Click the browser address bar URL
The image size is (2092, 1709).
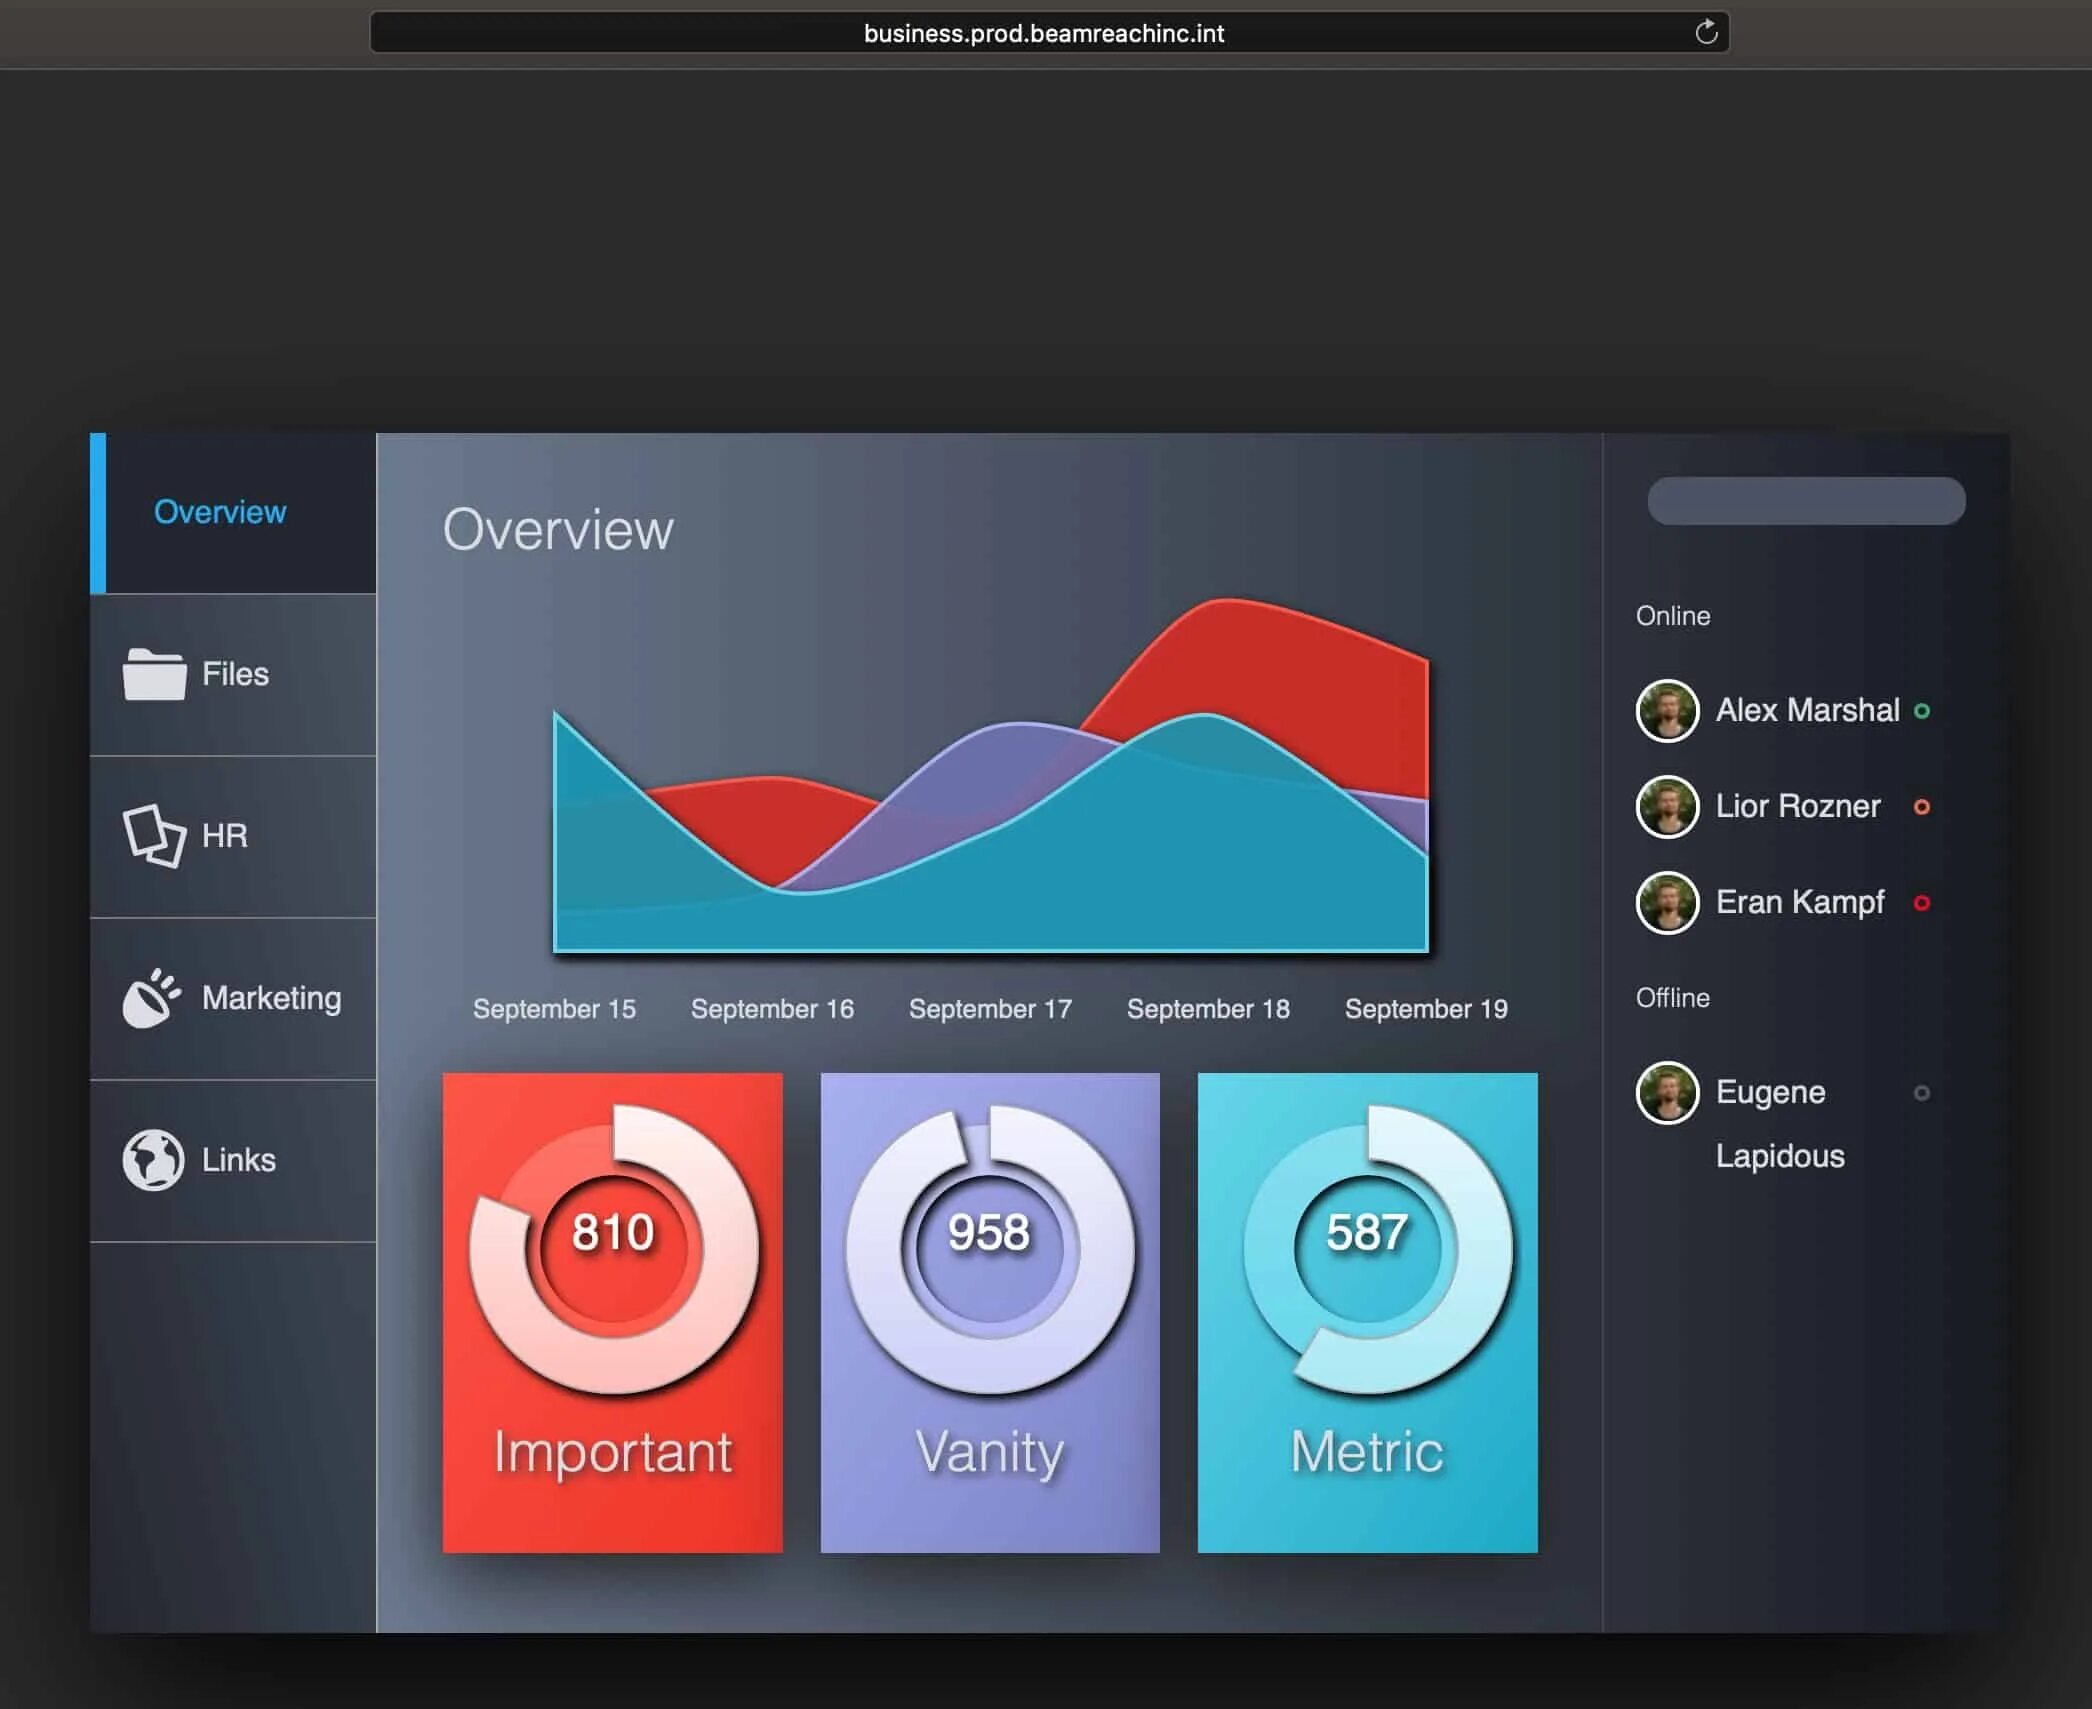click(1043, 34)
